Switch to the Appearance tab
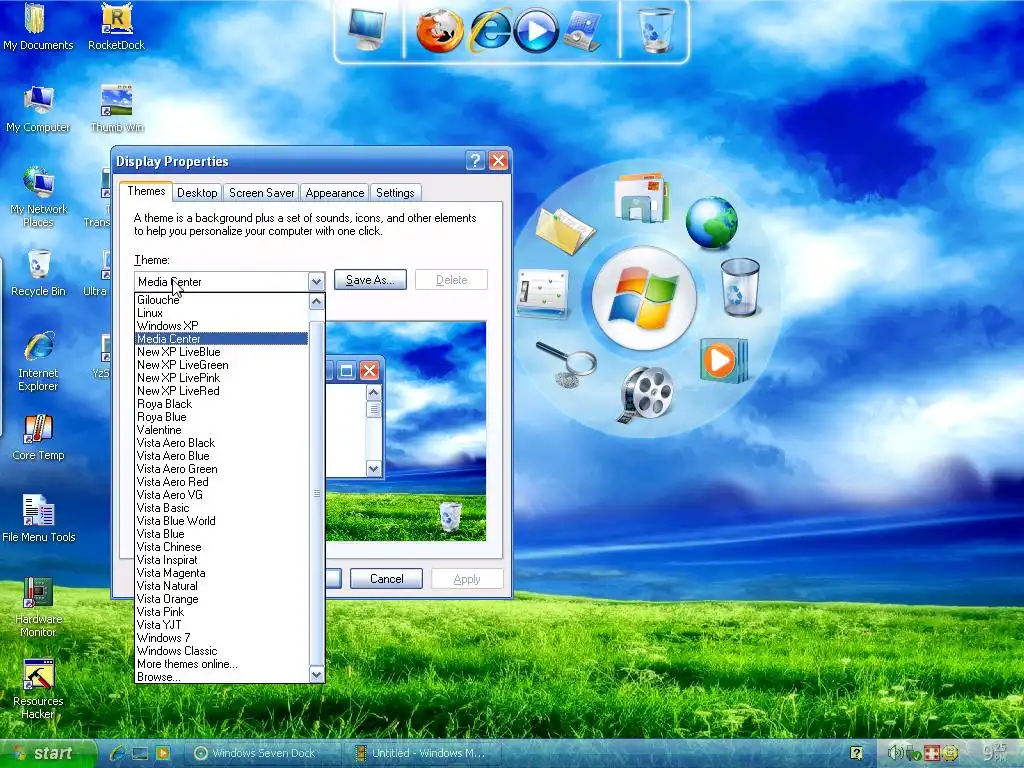 point(334,193)
